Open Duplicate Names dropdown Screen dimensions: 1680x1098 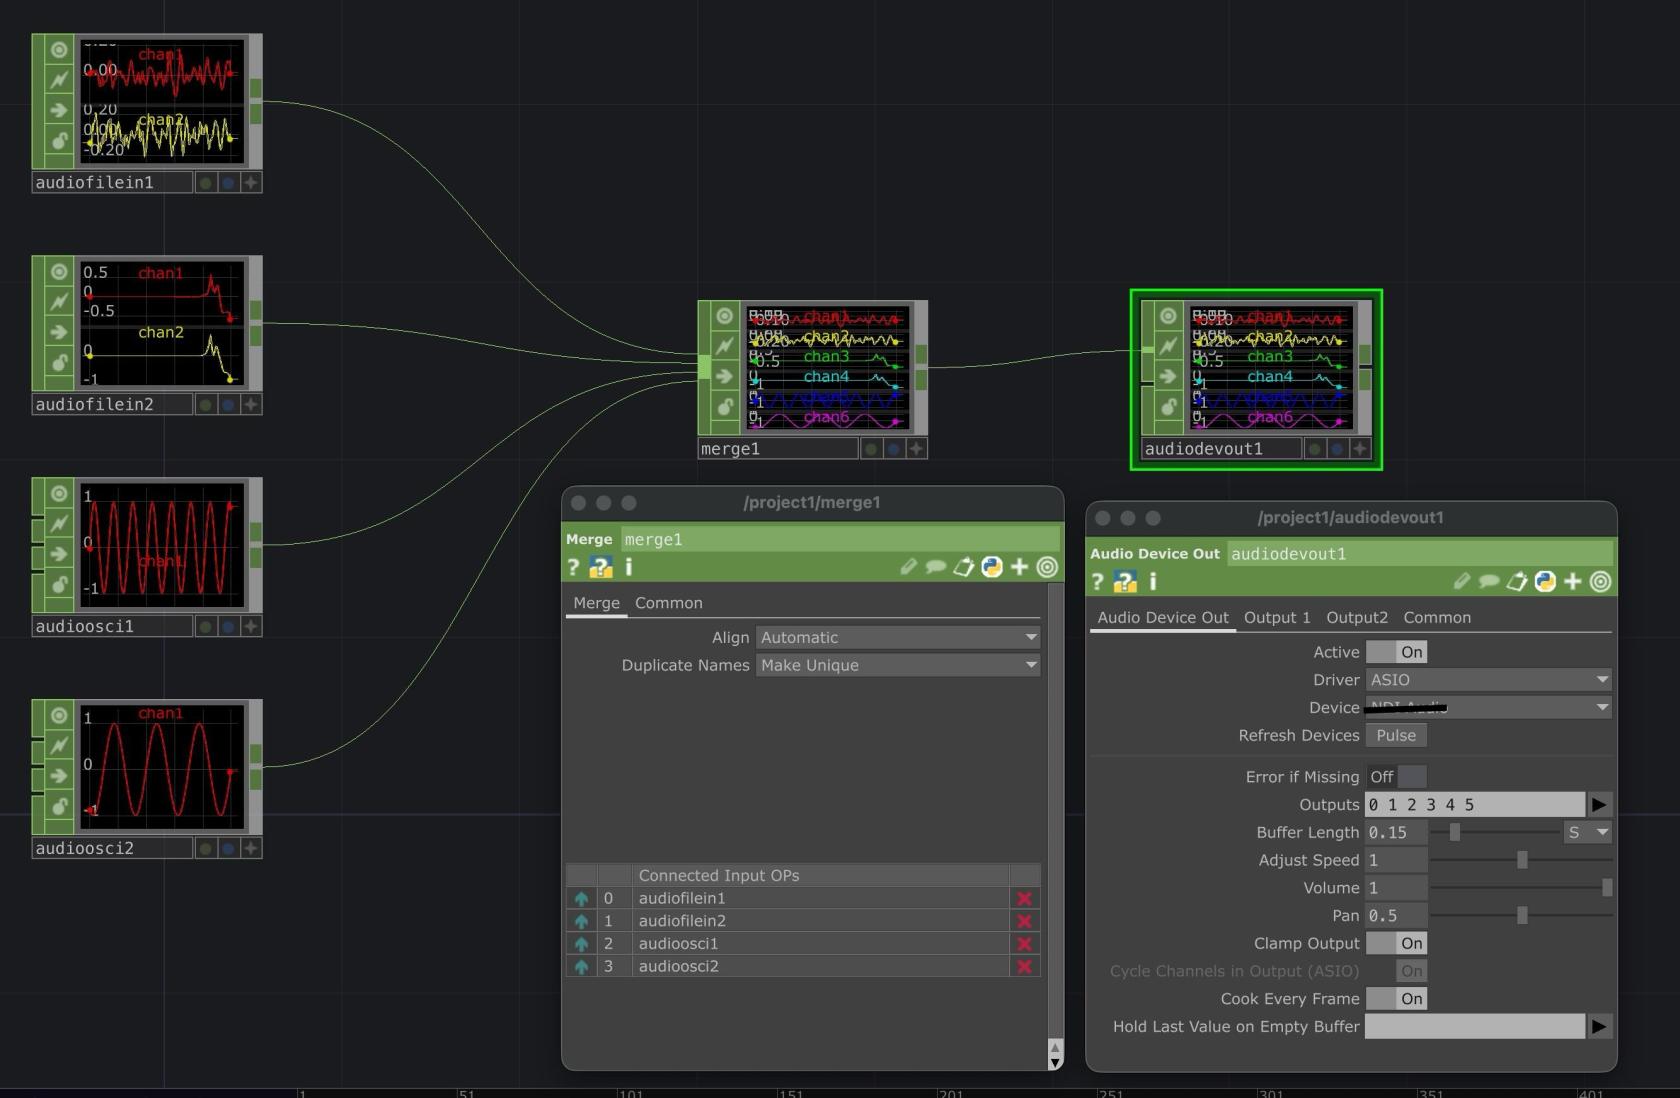click(x=898, y=665)
